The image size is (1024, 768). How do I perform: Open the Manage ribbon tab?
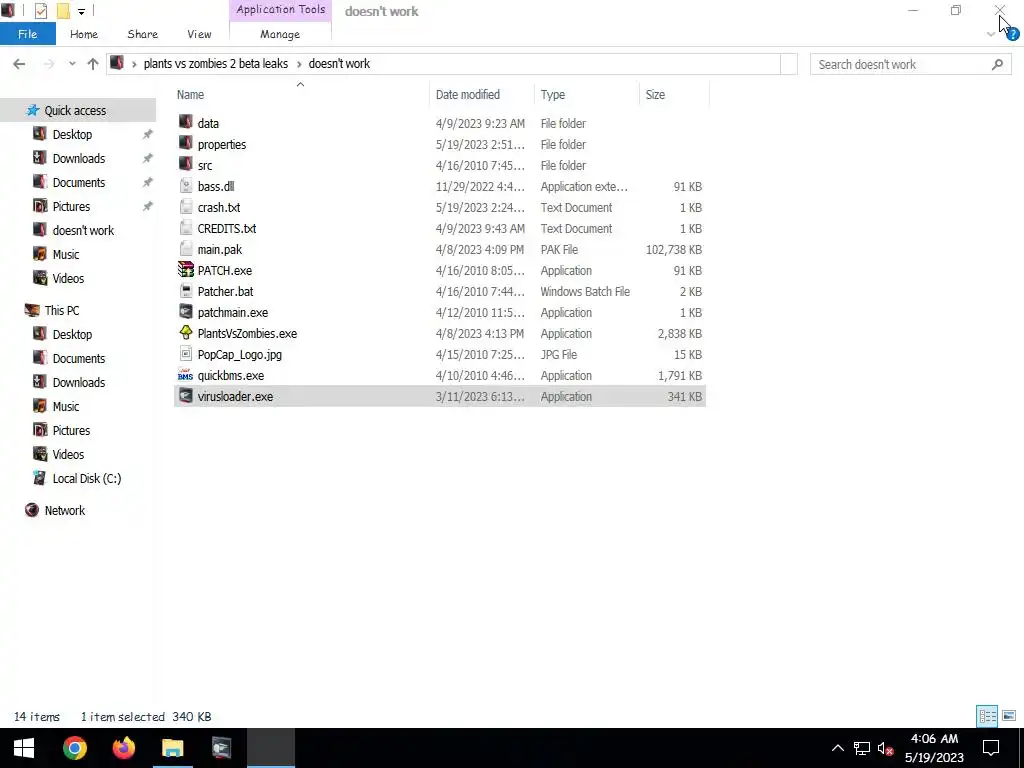pos(280,34)
